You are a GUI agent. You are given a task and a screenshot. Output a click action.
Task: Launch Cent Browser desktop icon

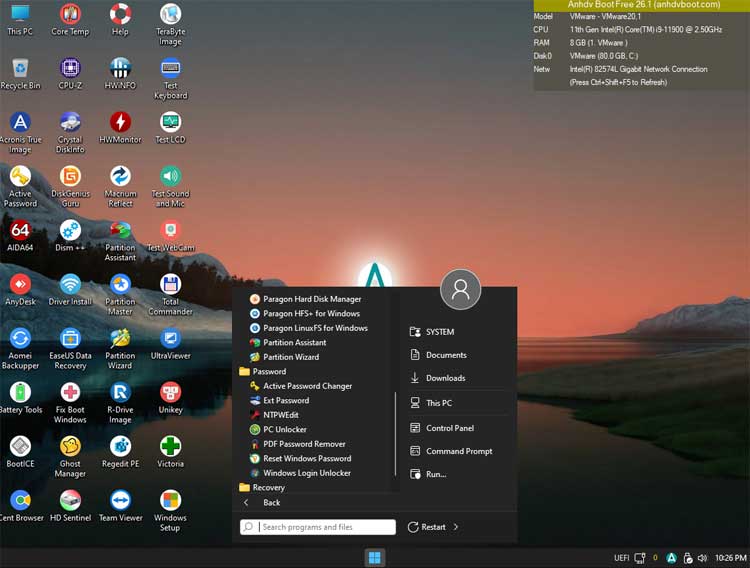click(20, 506)
